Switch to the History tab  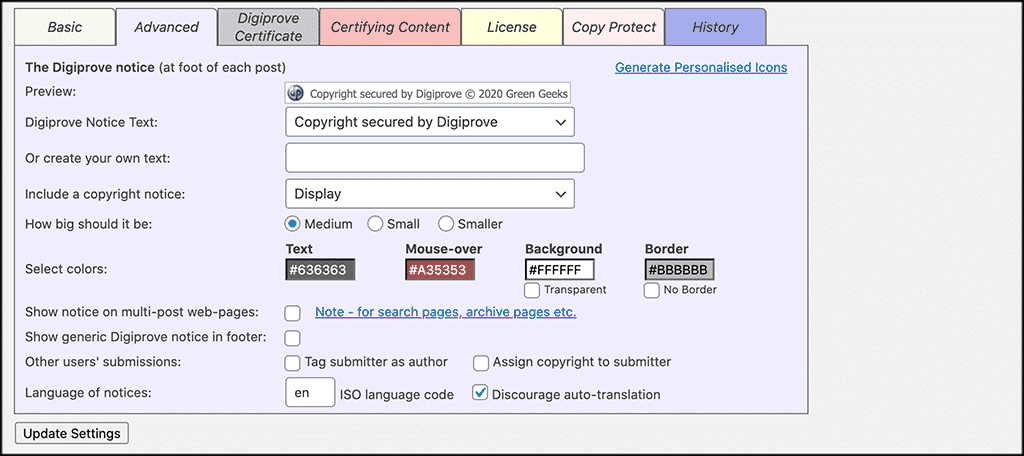(715, 27)
